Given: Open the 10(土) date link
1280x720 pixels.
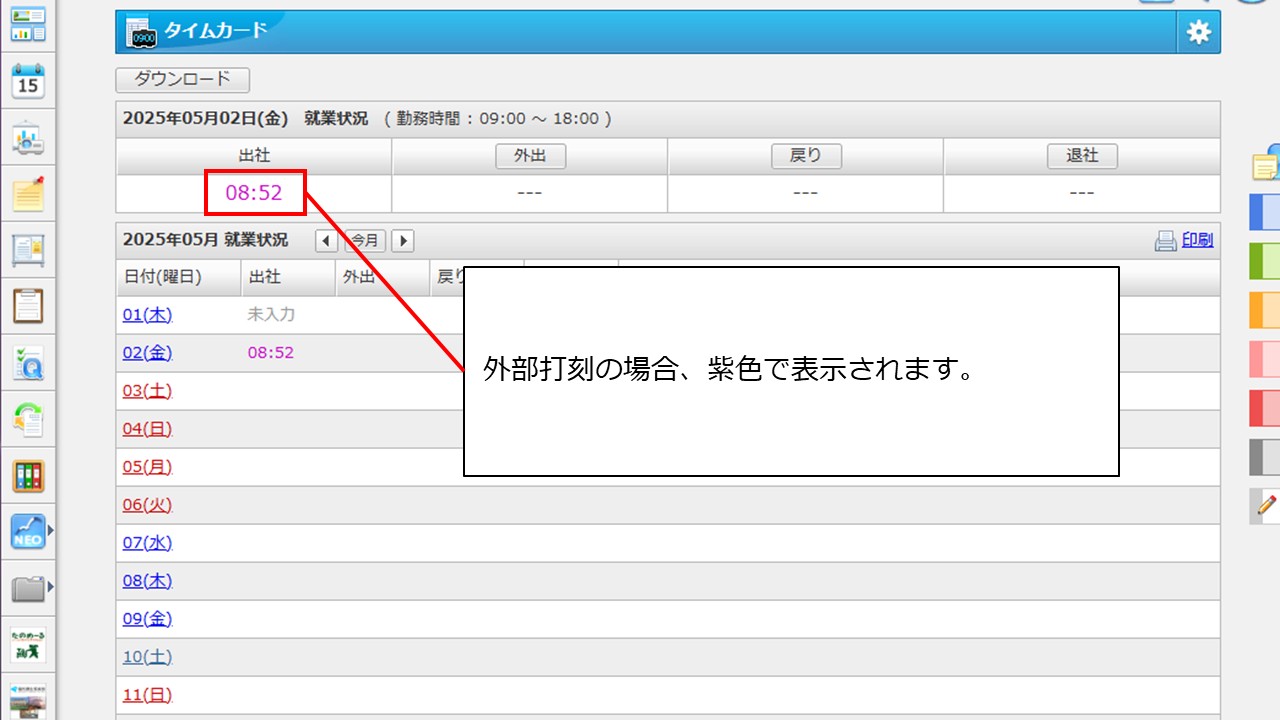Looking at the screenshot, I should point(147,657).
